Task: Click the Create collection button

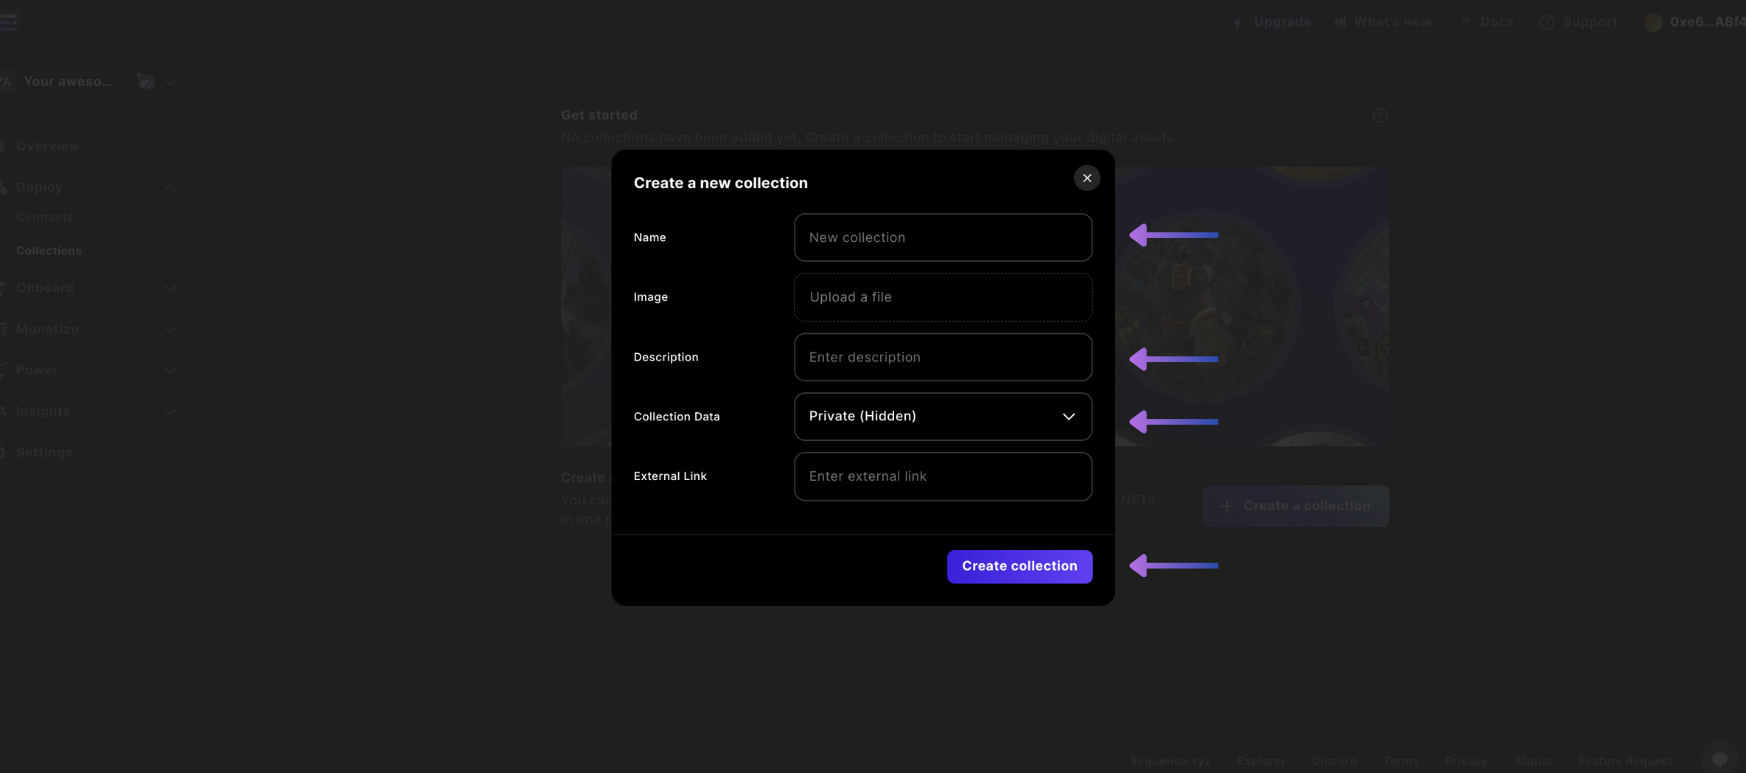Action: click(x=1019, y=566)
